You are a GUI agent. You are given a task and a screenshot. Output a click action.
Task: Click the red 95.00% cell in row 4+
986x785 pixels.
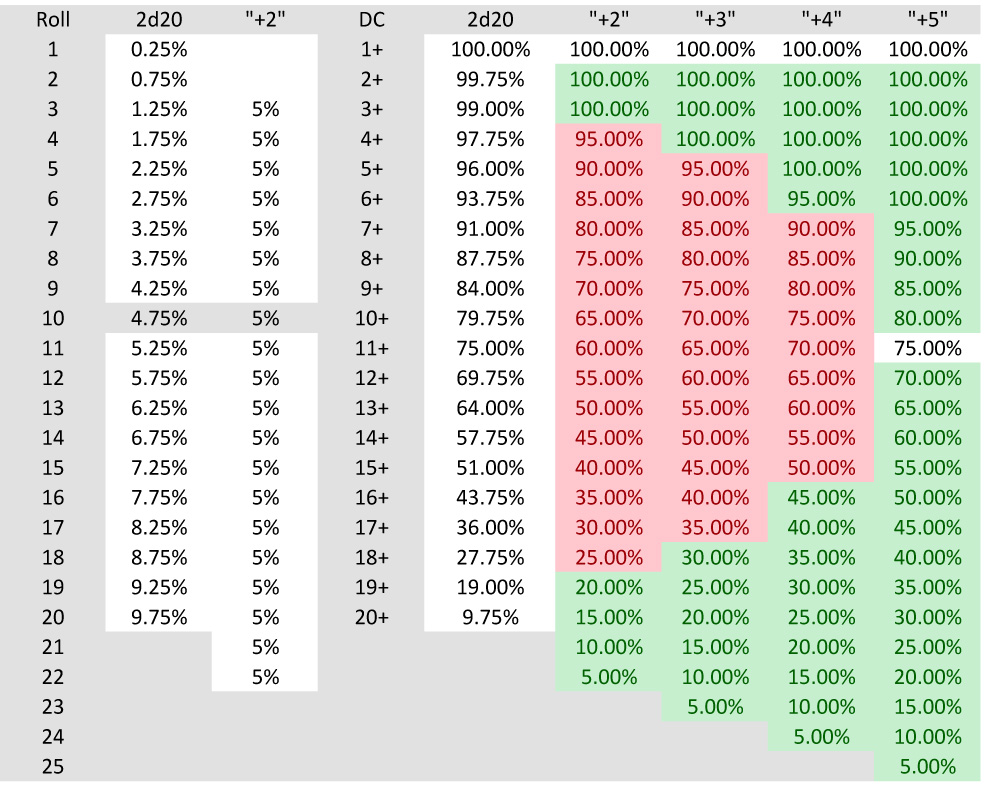pyautogui.click(x=608, y=139)
